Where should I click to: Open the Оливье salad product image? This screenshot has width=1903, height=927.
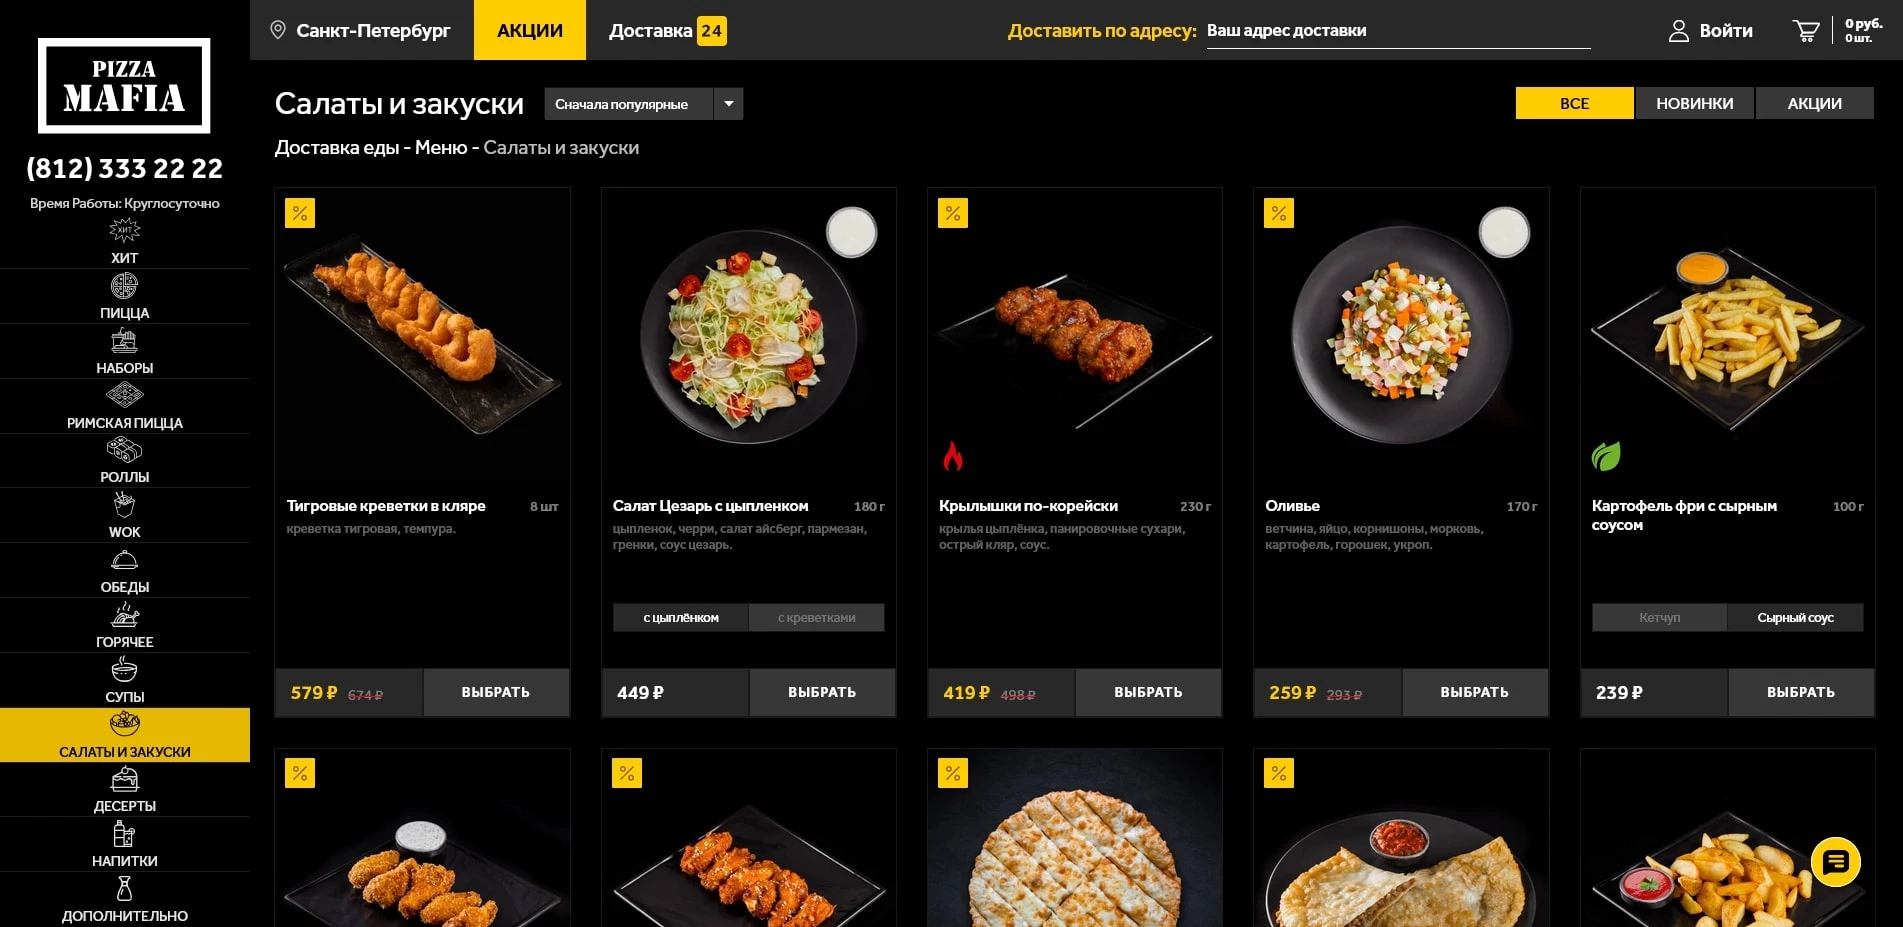tap(1401, 335)
